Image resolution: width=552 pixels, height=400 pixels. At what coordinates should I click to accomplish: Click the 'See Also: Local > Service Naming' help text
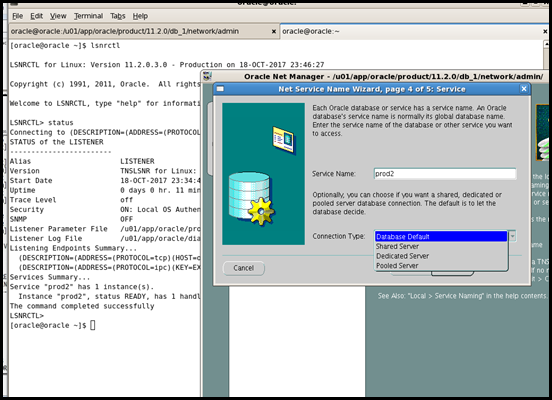462,296
